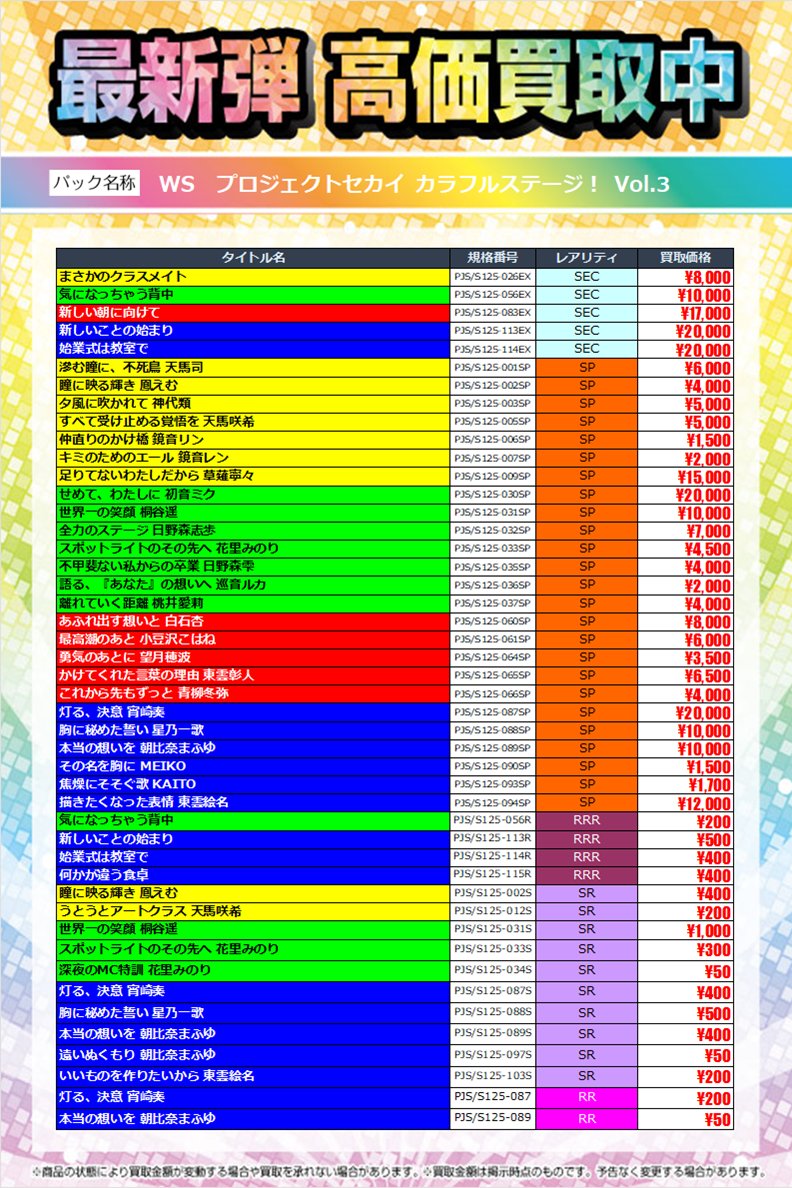
Task: Click card number PJS/S125-113R
Action: (493, 838)
